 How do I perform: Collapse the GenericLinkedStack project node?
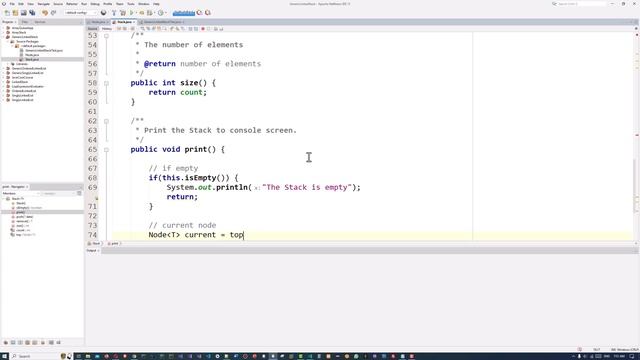coord(3,37)
